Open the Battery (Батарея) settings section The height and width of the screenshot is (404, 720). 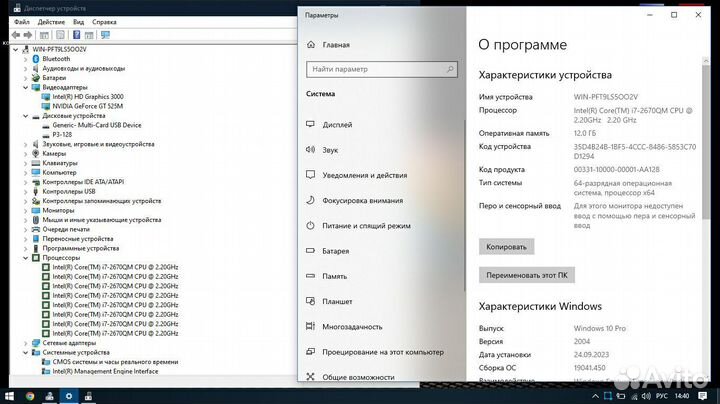click(x=336, y=251)
